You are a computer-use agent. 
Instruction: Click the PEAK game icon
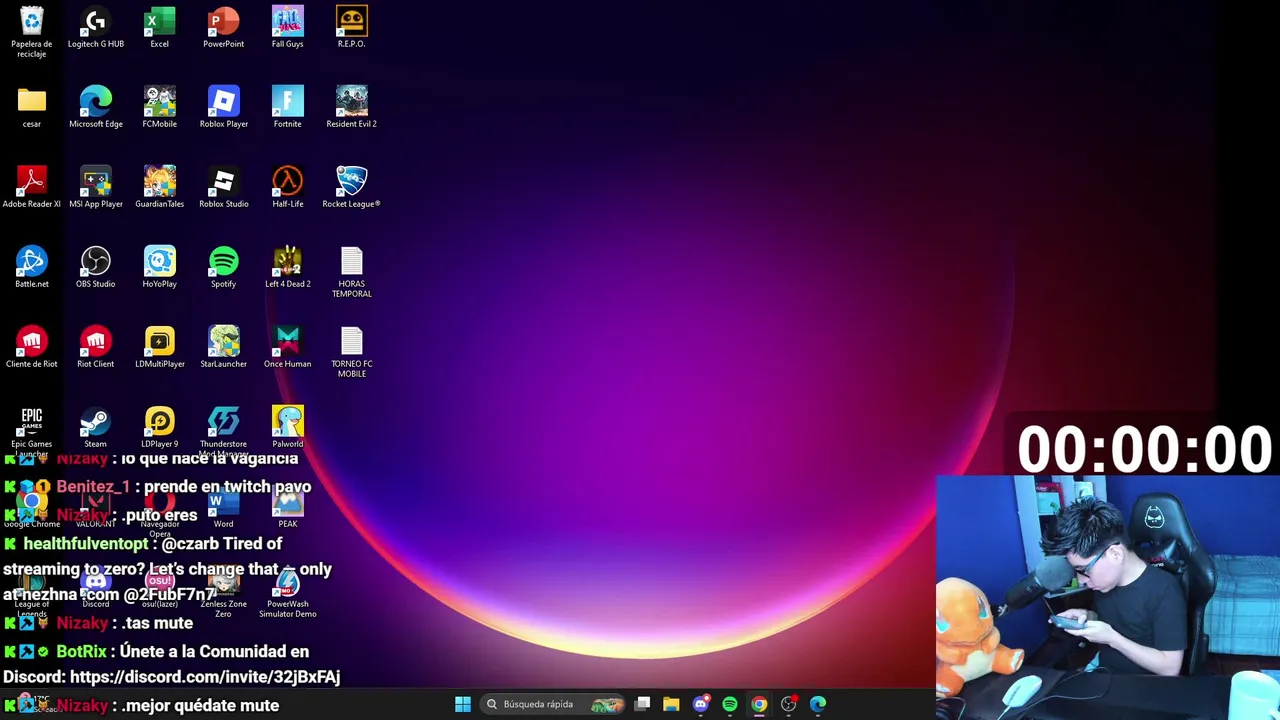[288, 508]
